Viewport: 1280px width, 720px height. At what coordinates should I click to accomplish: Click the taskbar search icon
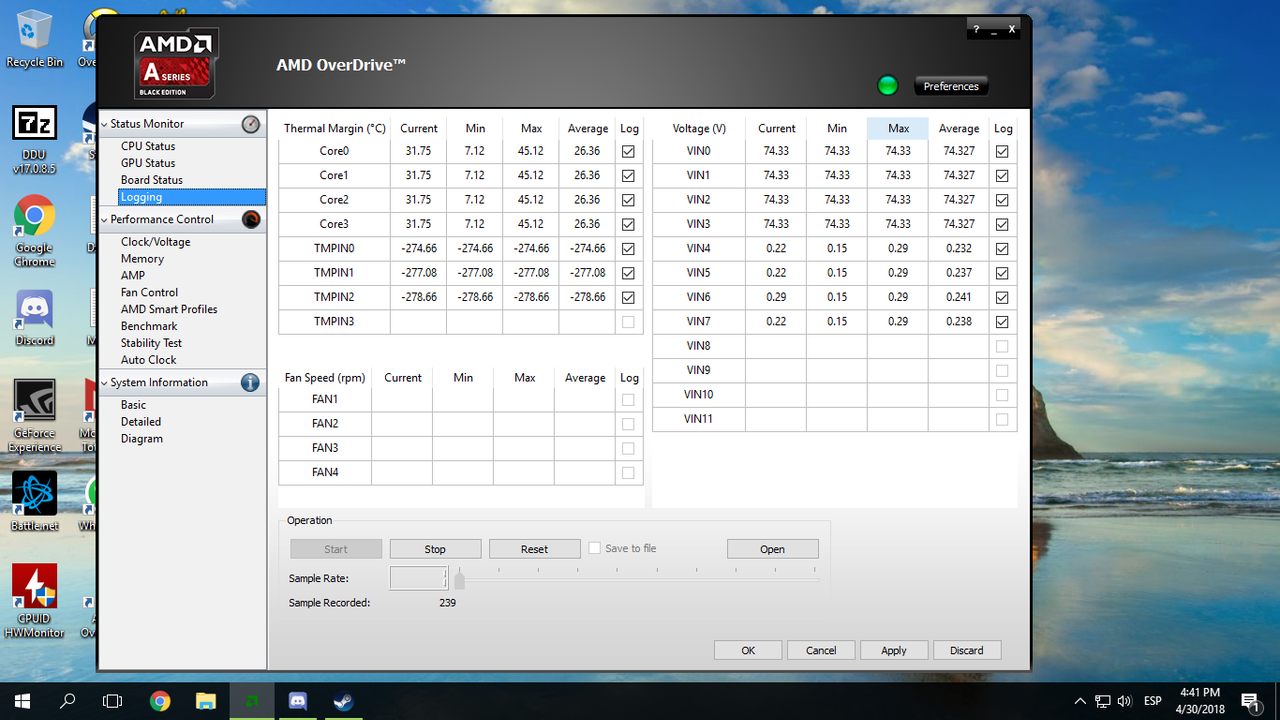[x=68, y=701]
